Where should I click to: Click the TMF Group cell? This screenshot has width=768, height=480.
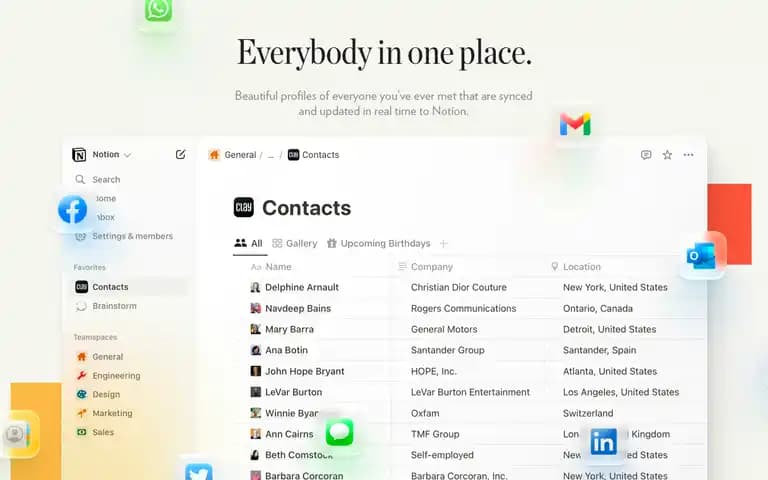(x=435, y=434)
